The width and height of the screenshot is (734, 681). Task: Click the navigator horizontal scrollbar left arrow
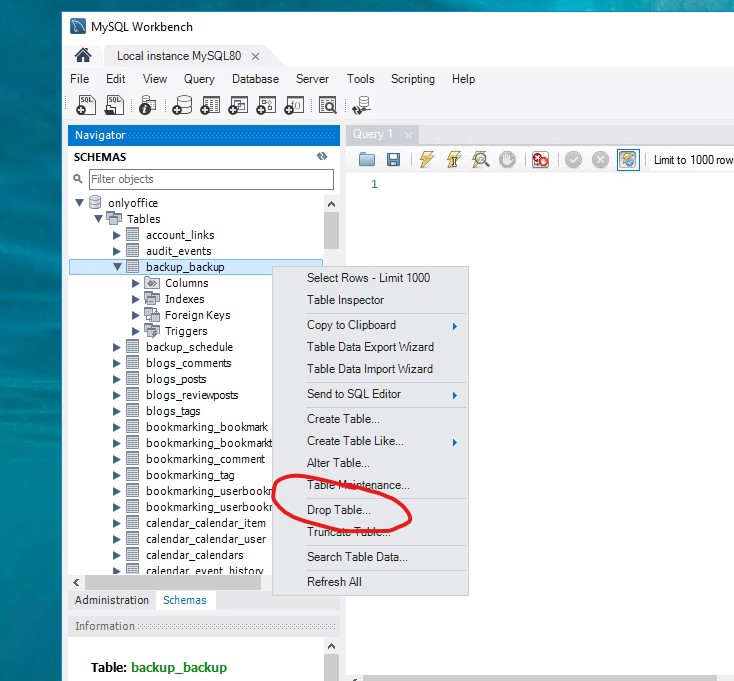click(76, 582)
